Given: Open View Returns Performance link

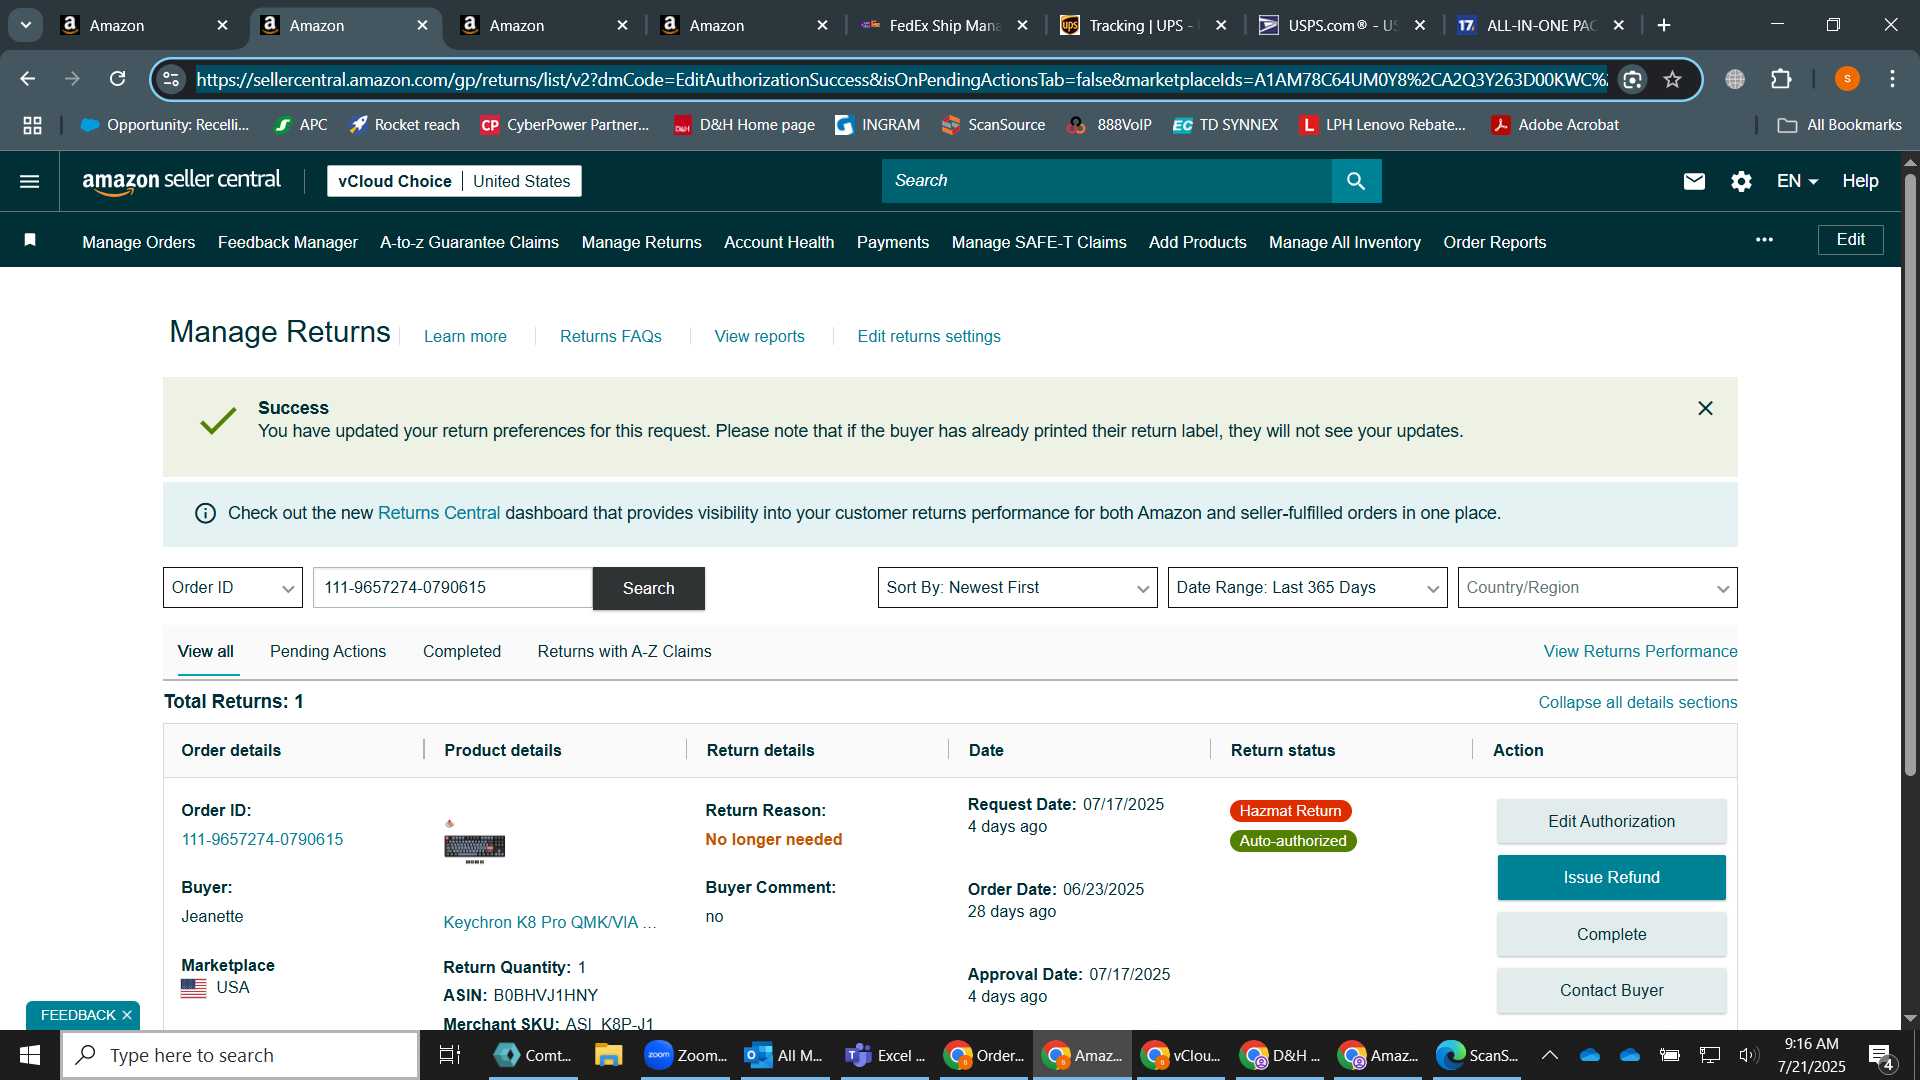Looking at the screenshot, I should coord(1640,651).
